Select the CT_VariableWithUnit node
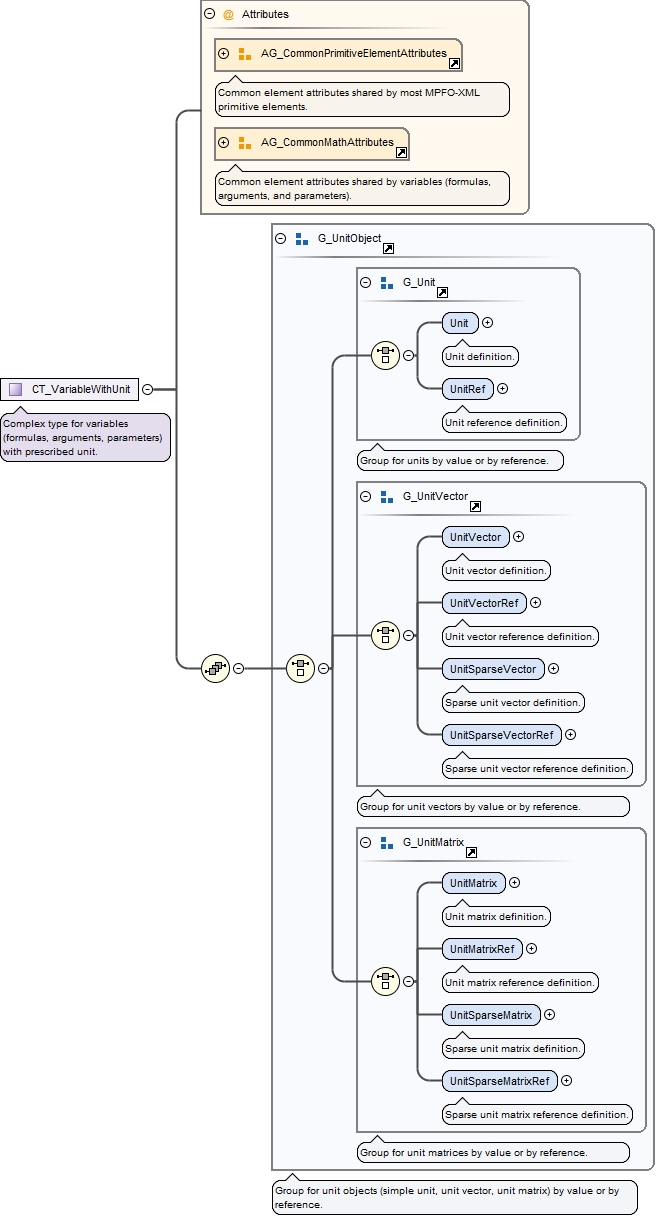 point(69,389)
